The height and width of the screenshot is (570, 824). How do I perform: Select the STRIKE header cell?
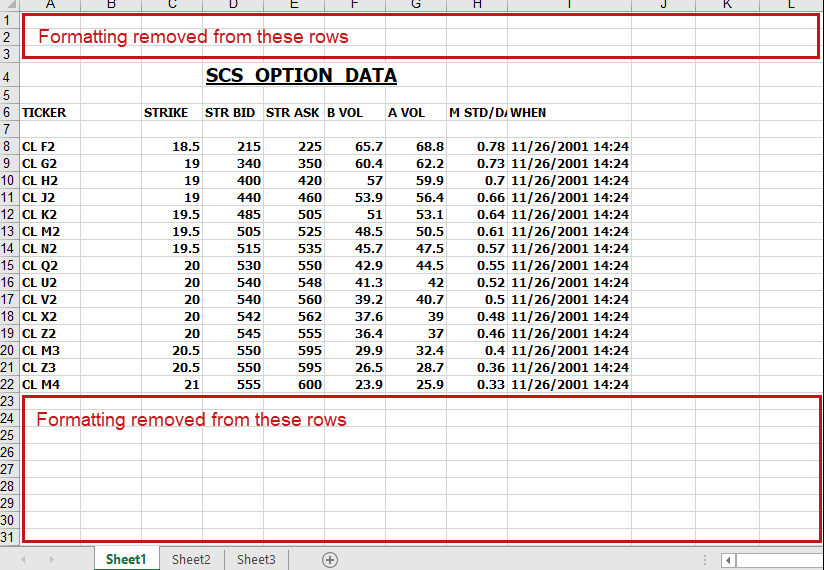coord(172,113)
